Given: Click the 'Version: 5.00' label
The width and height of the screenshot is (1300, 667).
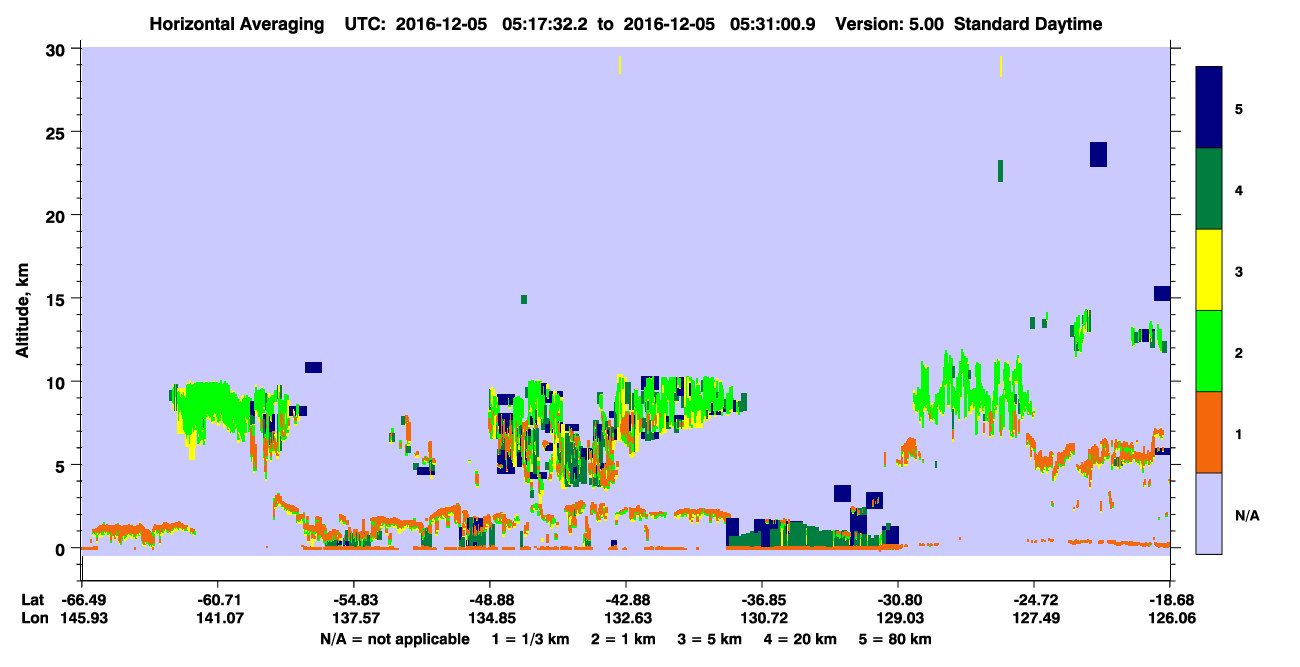Looking at the screenshot, I should [888, 24].
